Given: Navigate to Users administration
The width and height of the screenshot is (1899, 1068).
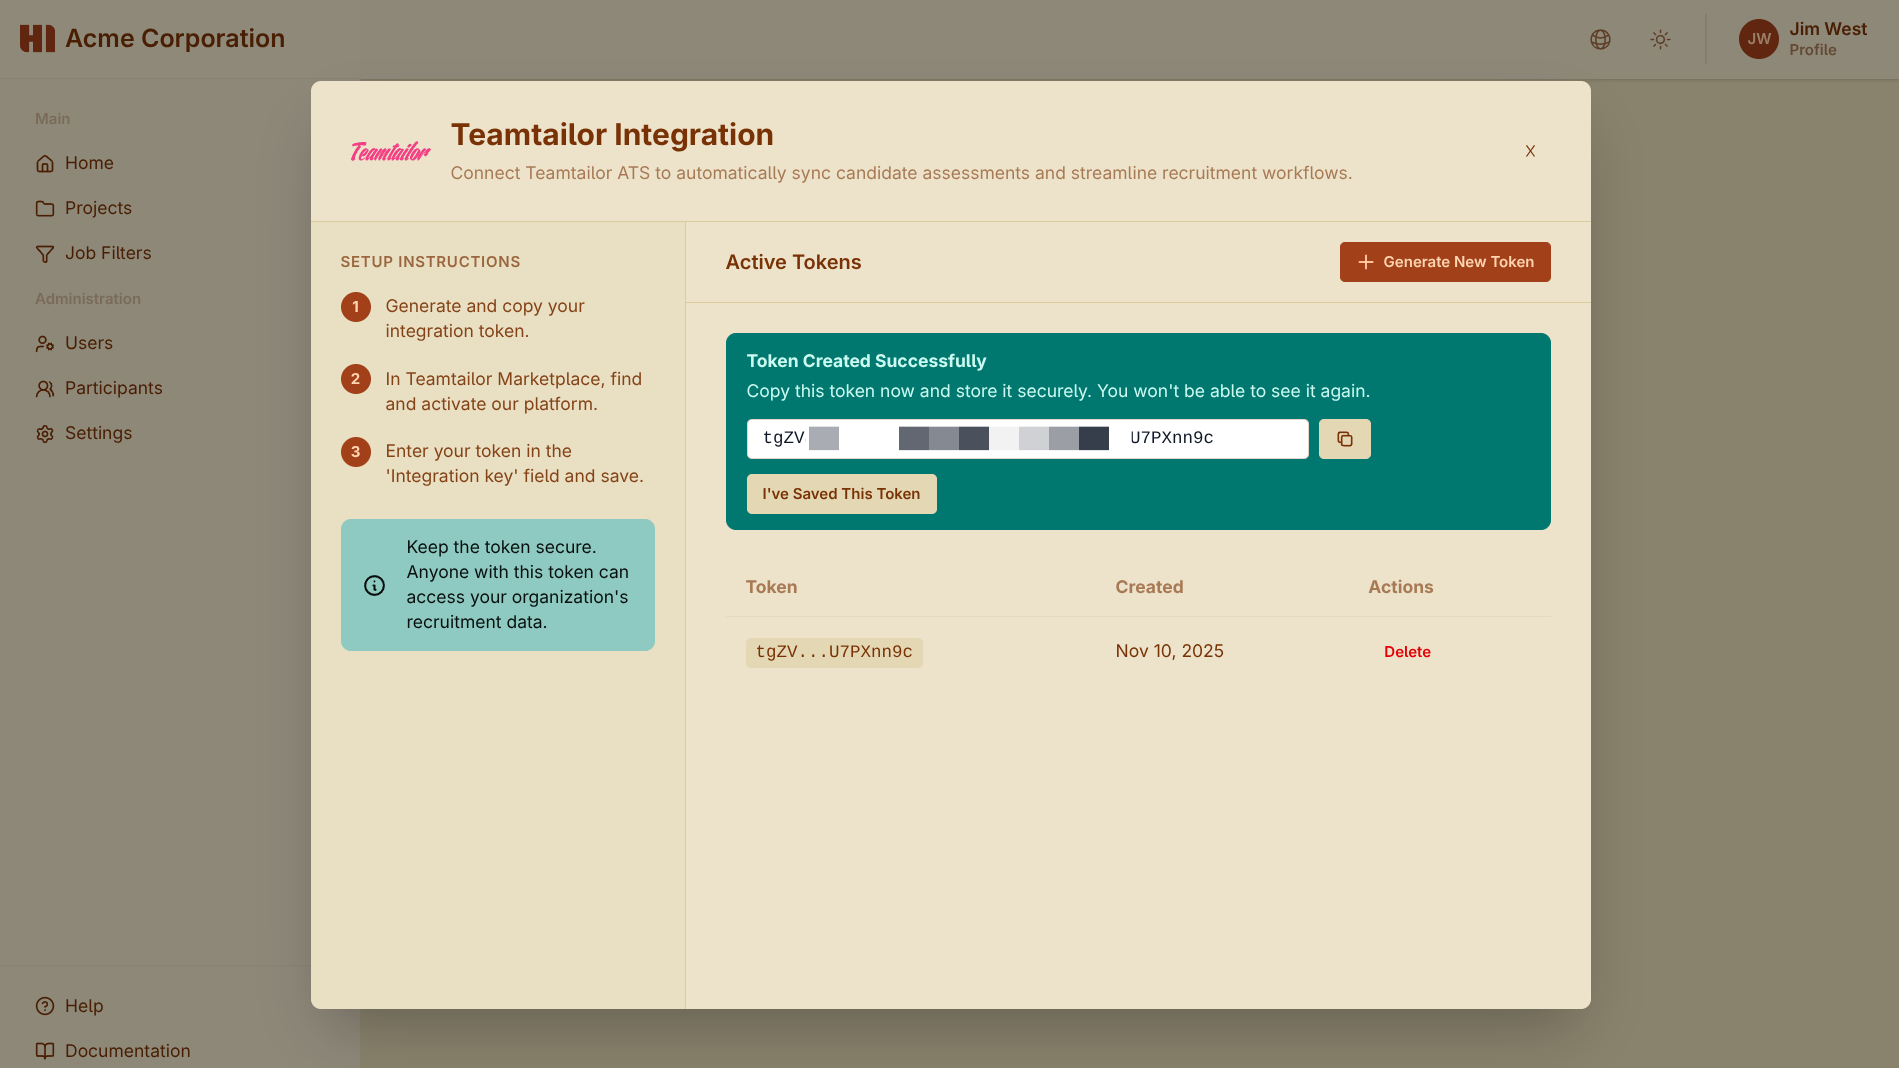Looking at the screenshot, I should (x=89, y=343).
